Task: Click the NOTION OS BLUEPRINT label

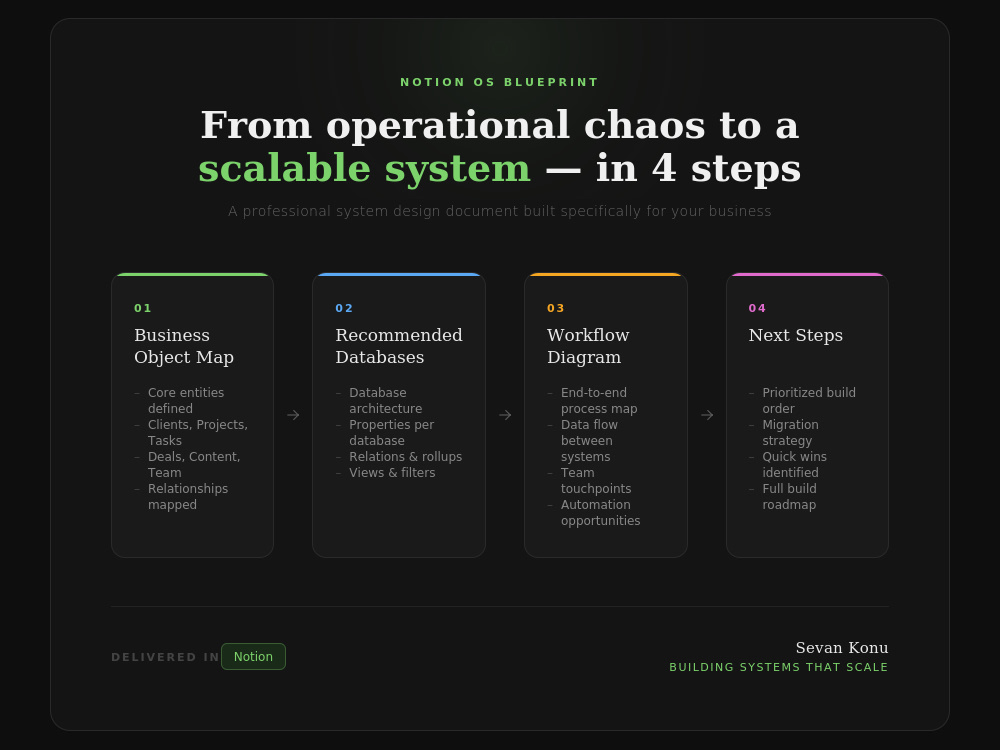Action: [x=499, y=82]
